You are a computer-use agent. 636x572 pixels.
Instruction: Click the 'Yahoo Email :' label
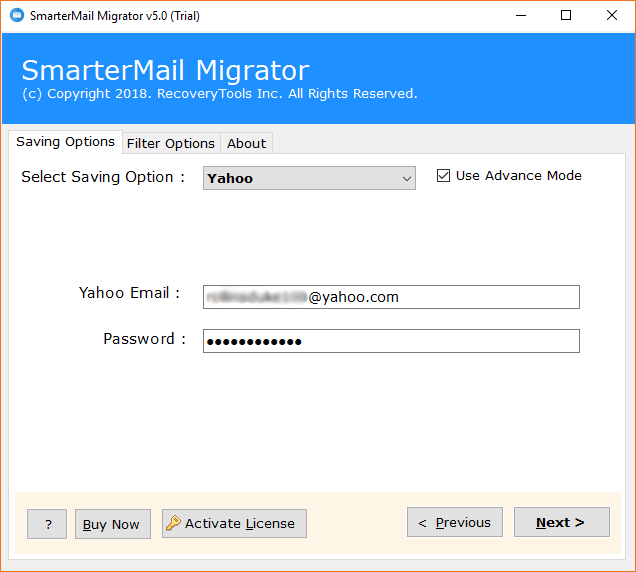[x=129, y=293]
